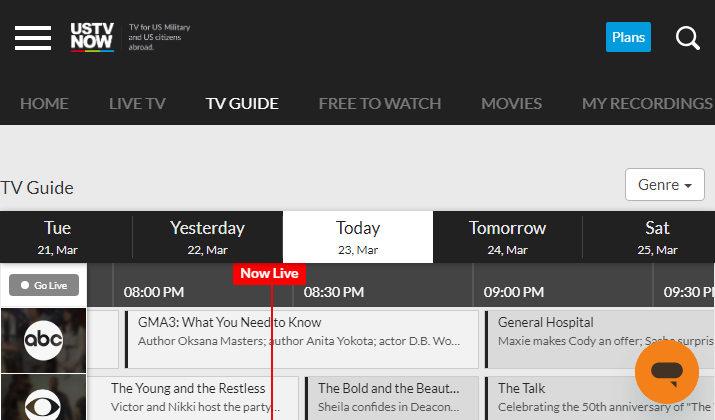Click the USTV NOW logo

pos(92,37)
